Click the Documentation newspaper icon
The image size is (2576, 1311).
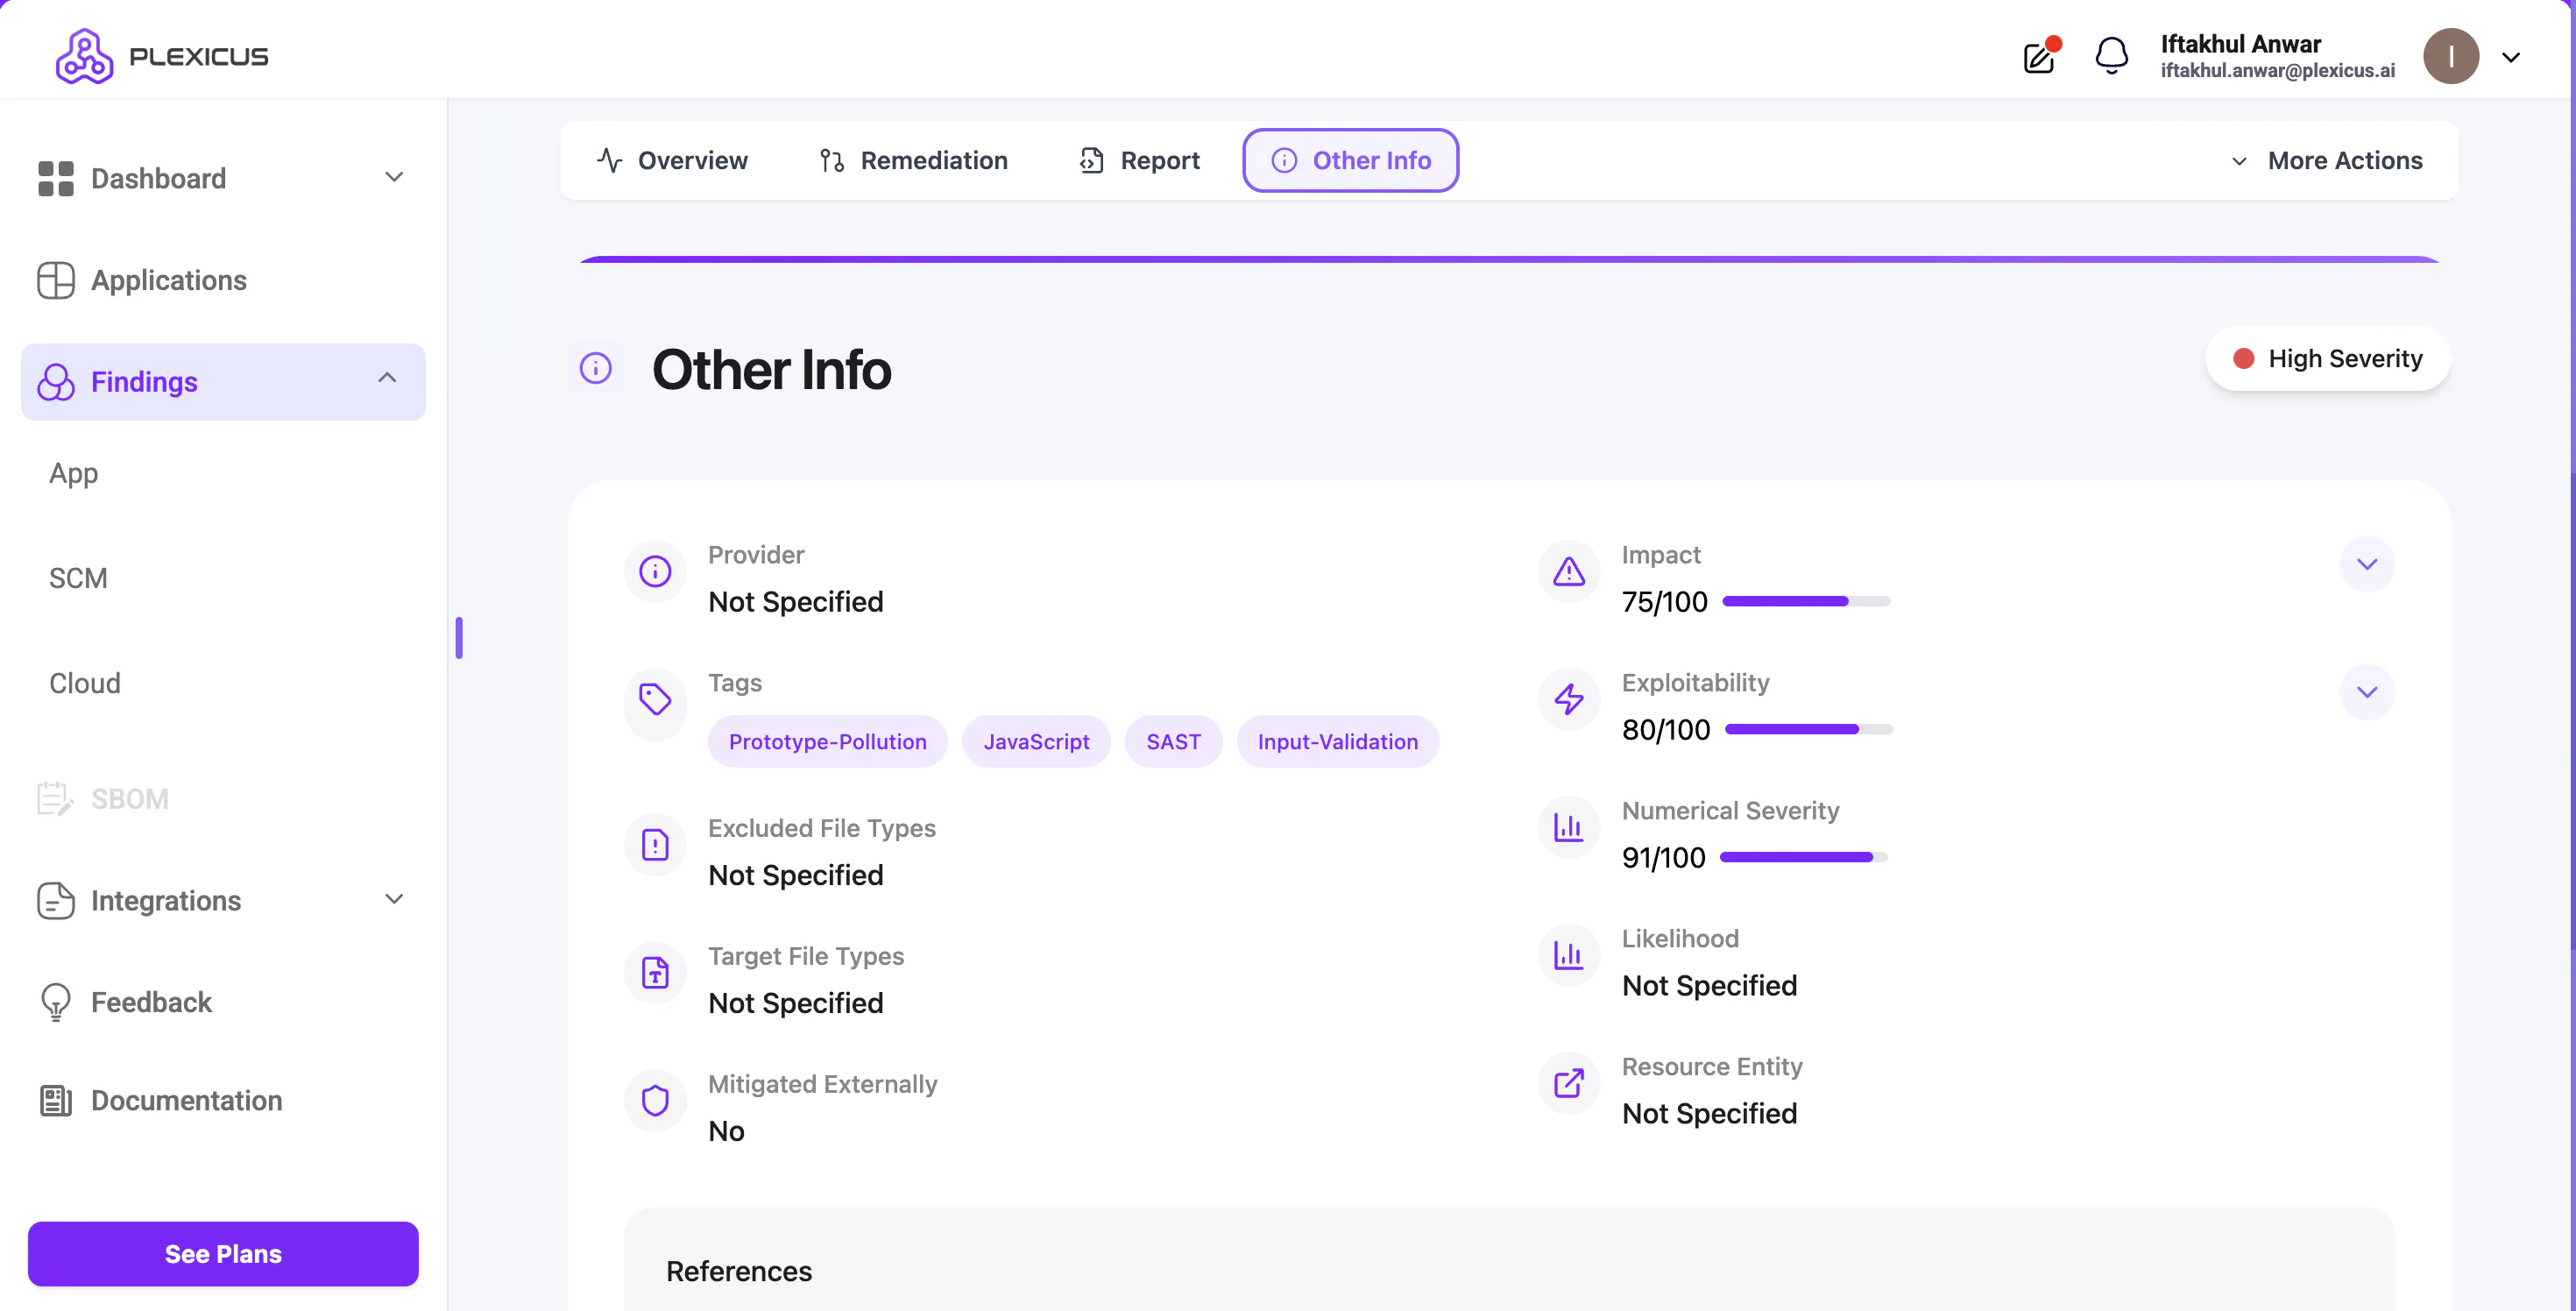(56, 1100)
